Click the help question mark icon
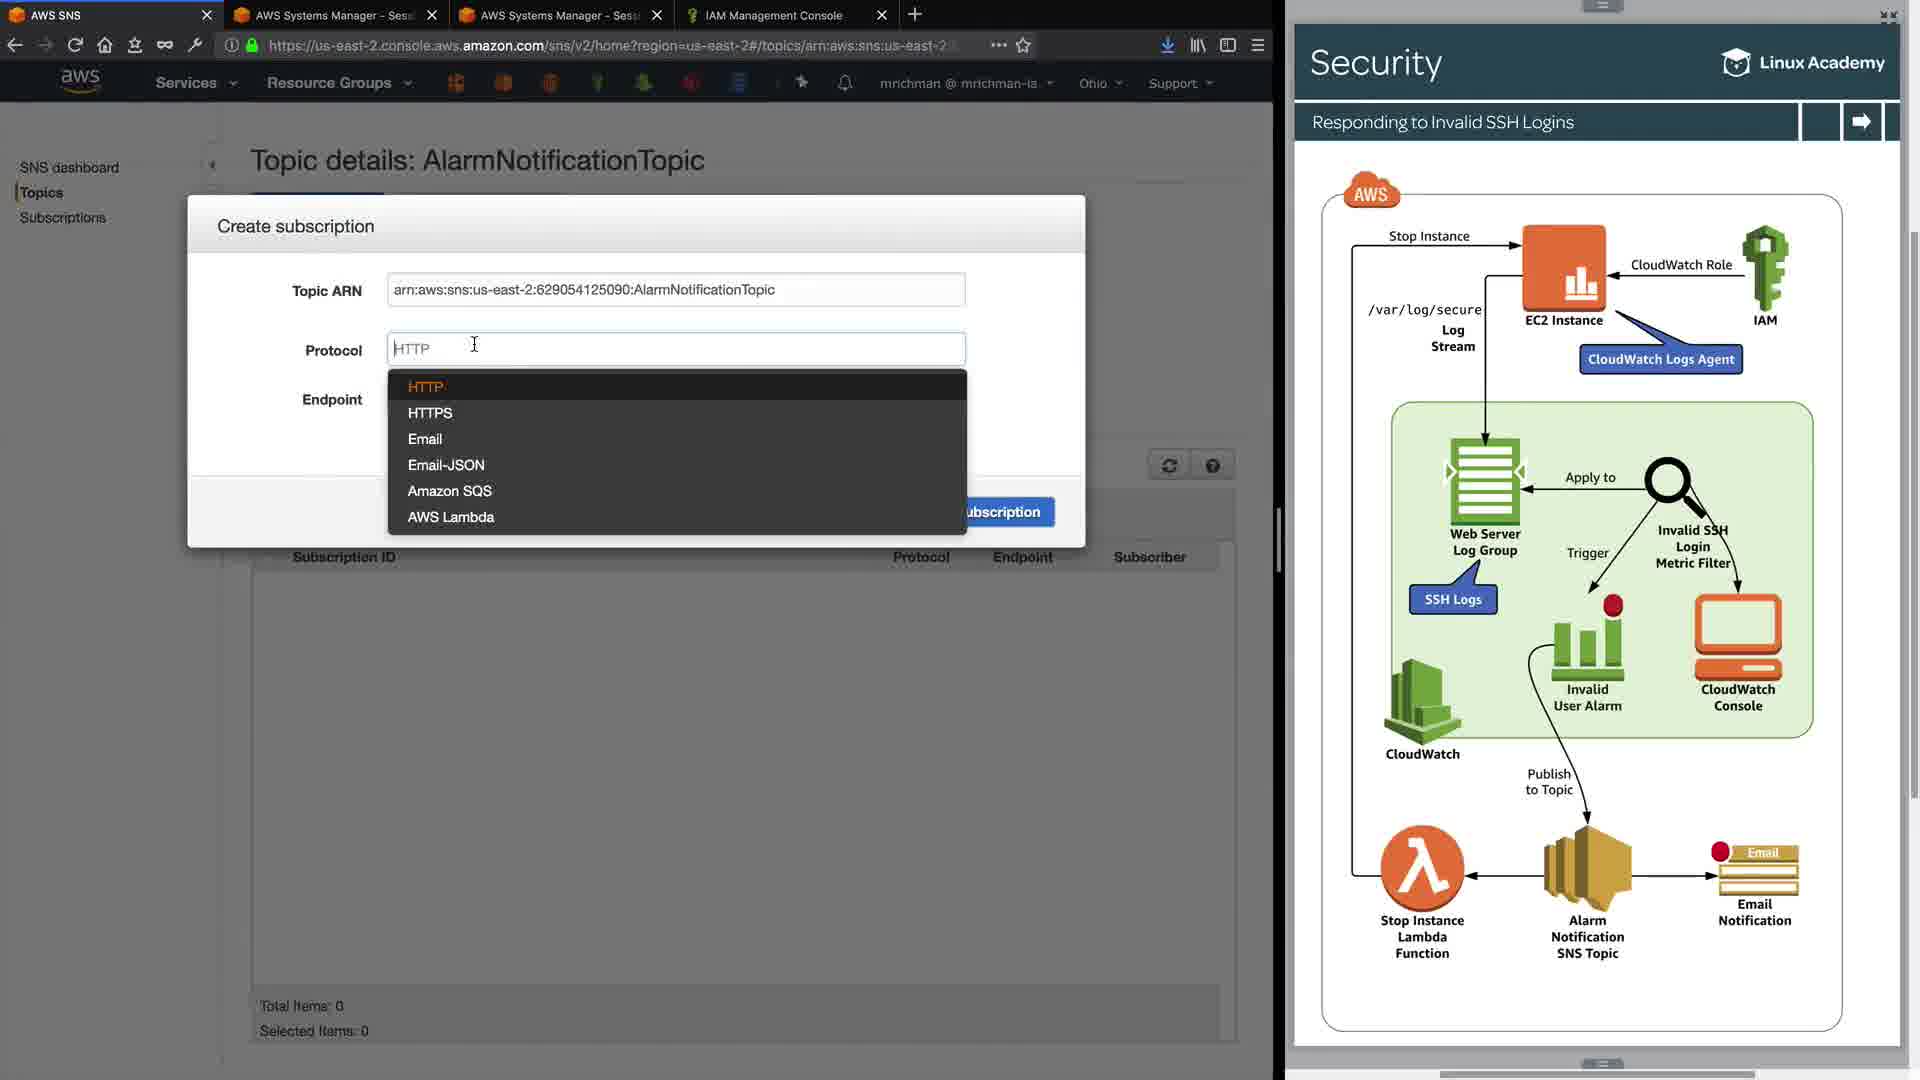Image resolution: width=1920 pixels, height=1080 pixels. tap(1212, 465)
